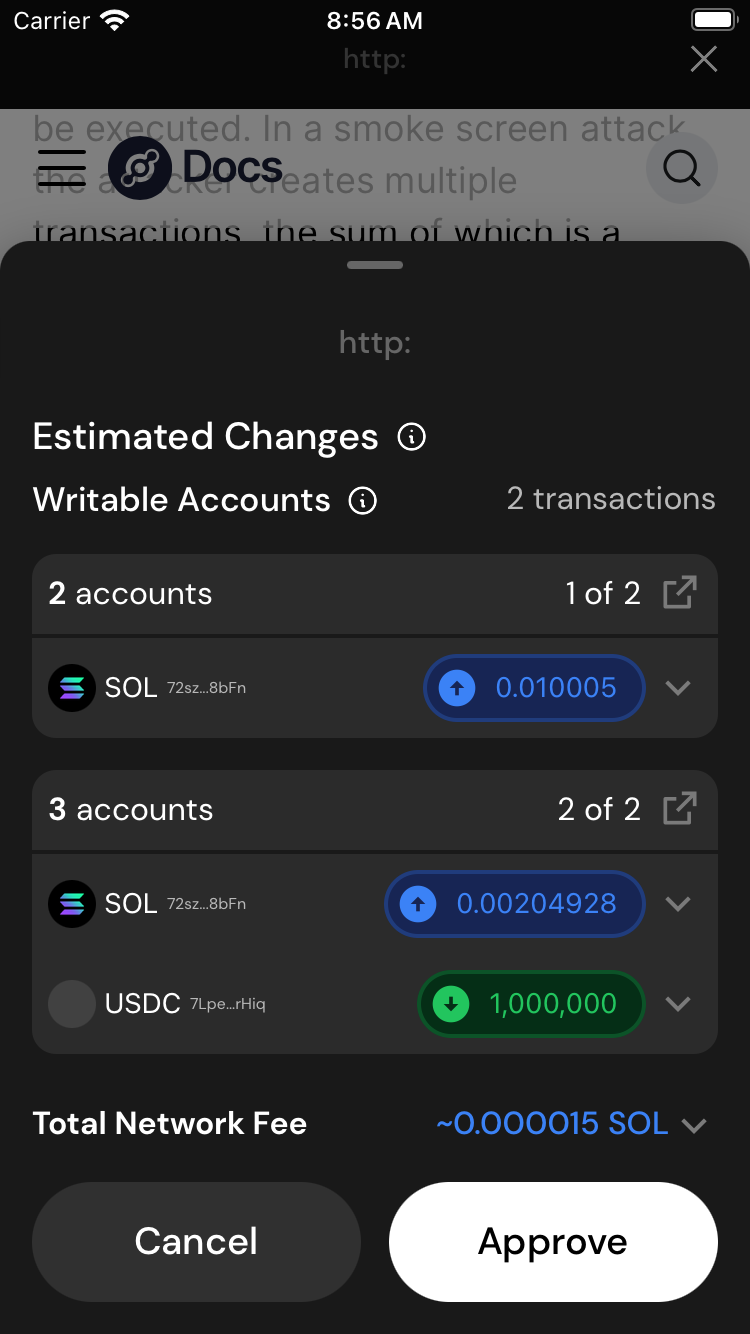Expand the USDC 1,000,000 account row
This screenshot has width=750, height=1334.
pyautogui.click(x=678, y=1004)
